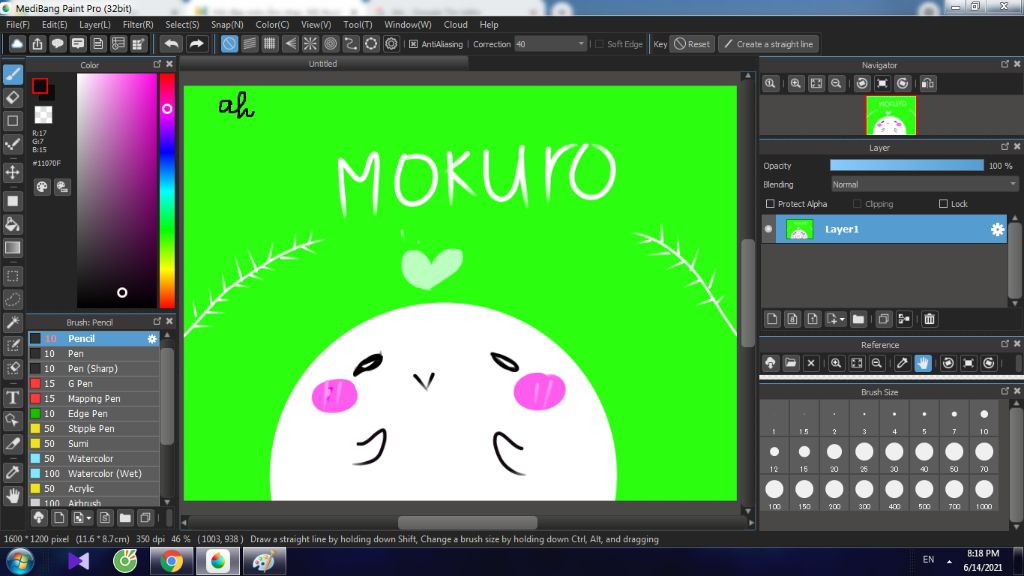Click the Reset button
The height and width of the screenshot is (576, 1024).
coord(692,44)
